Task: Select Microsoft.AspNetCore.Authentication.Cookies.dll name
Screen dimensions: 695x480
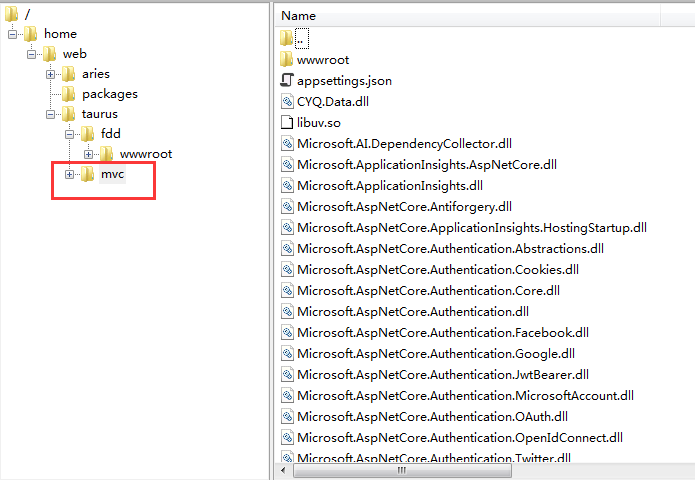Action: pyautogui.click(x=438, y=270)
